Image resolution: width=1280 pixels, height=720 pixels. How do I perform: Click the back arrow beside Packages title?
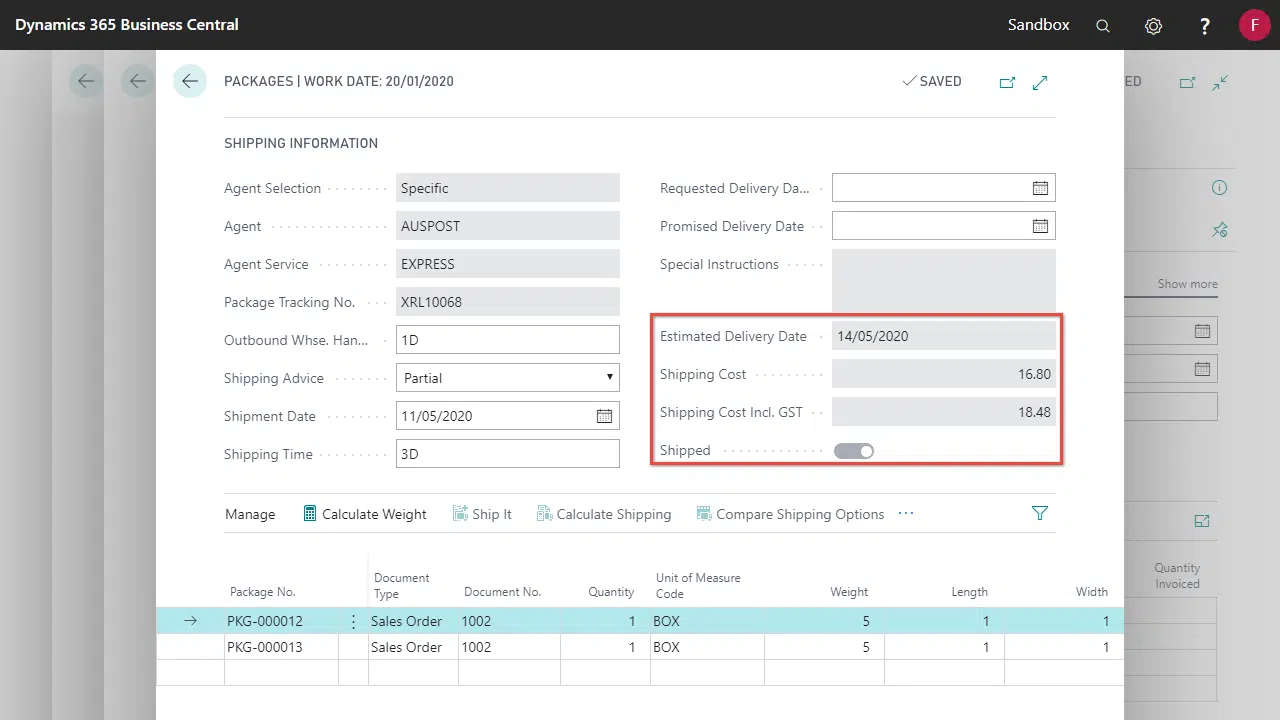[190, 81]
